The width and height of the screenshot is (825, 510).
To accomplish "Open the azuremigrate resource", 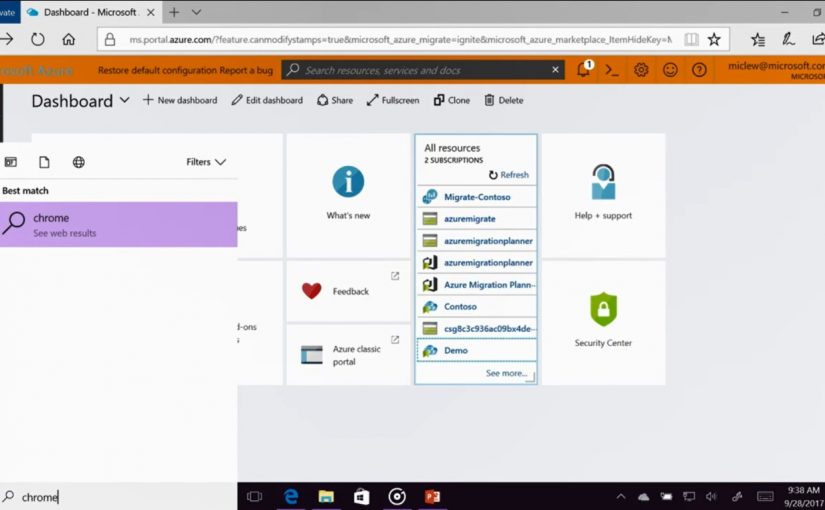I will [x=476, y=218].
